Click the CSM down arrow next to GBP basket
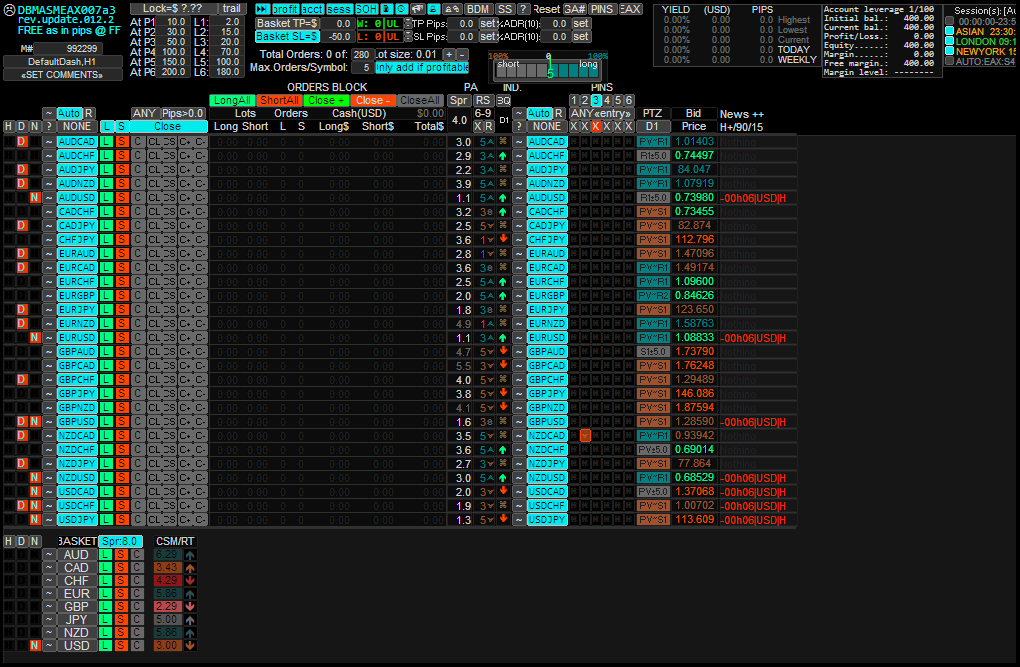 coord(189,606)
